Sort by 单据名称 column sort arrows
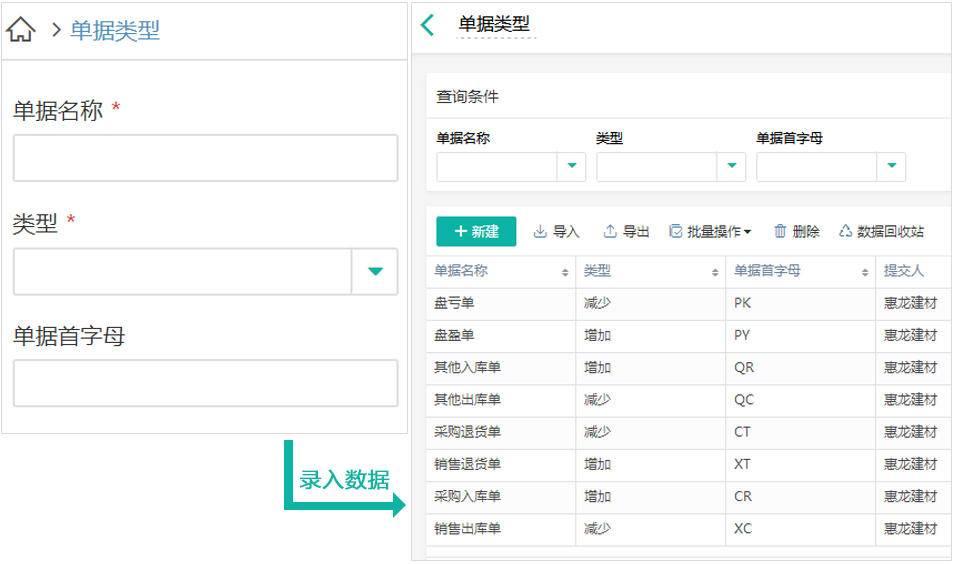This screenshot has width=954, height=564. coord(565,272)
